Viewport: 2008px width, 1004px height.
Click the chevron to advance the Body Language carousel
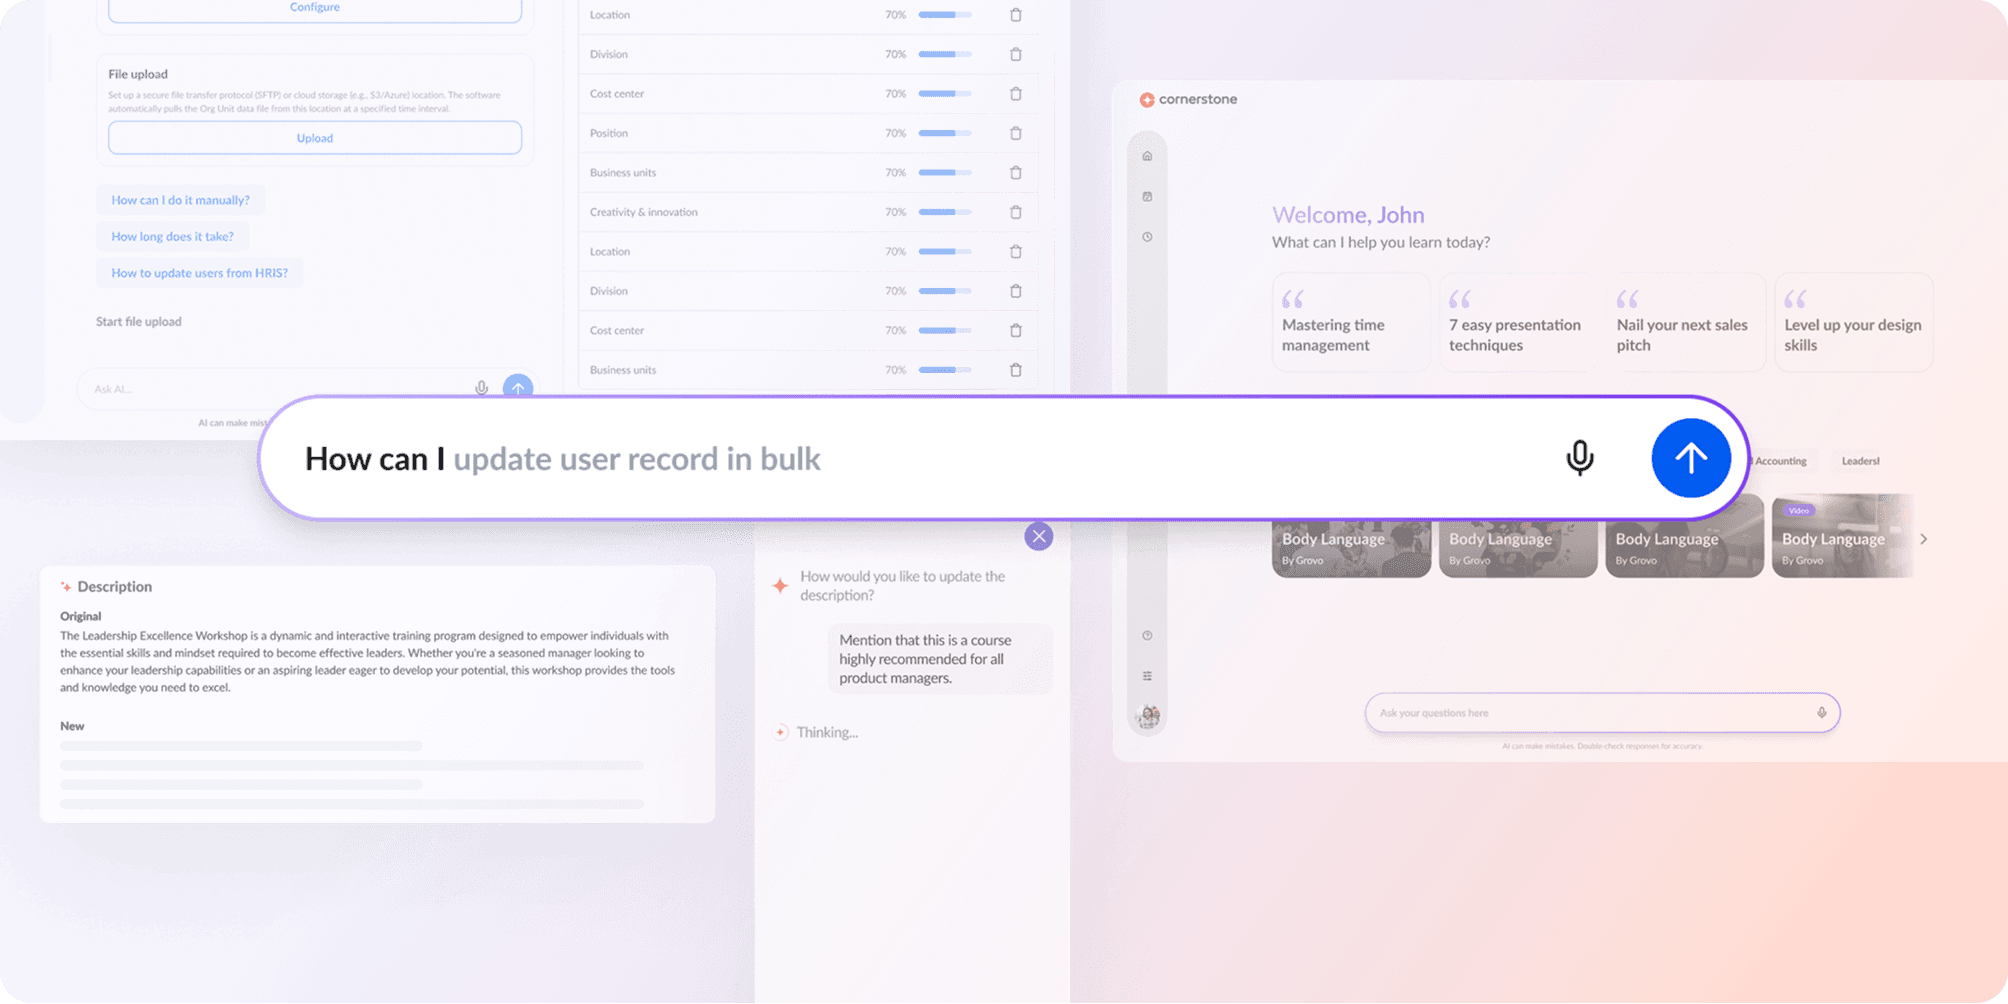[1924, 537]
